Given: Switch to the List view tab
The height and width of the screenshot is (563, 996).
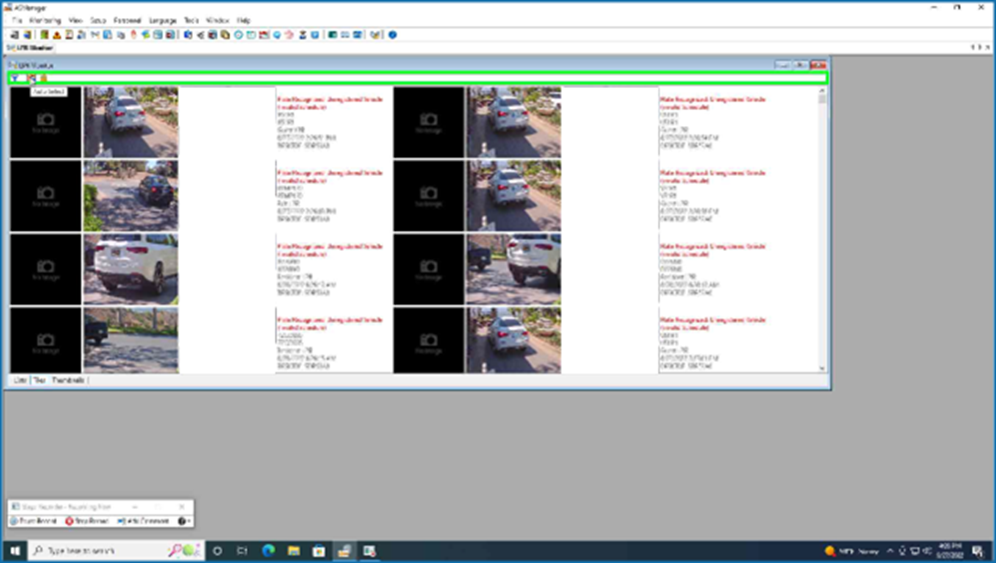Looking at the screenshot, I should click(x=19, y=380).
